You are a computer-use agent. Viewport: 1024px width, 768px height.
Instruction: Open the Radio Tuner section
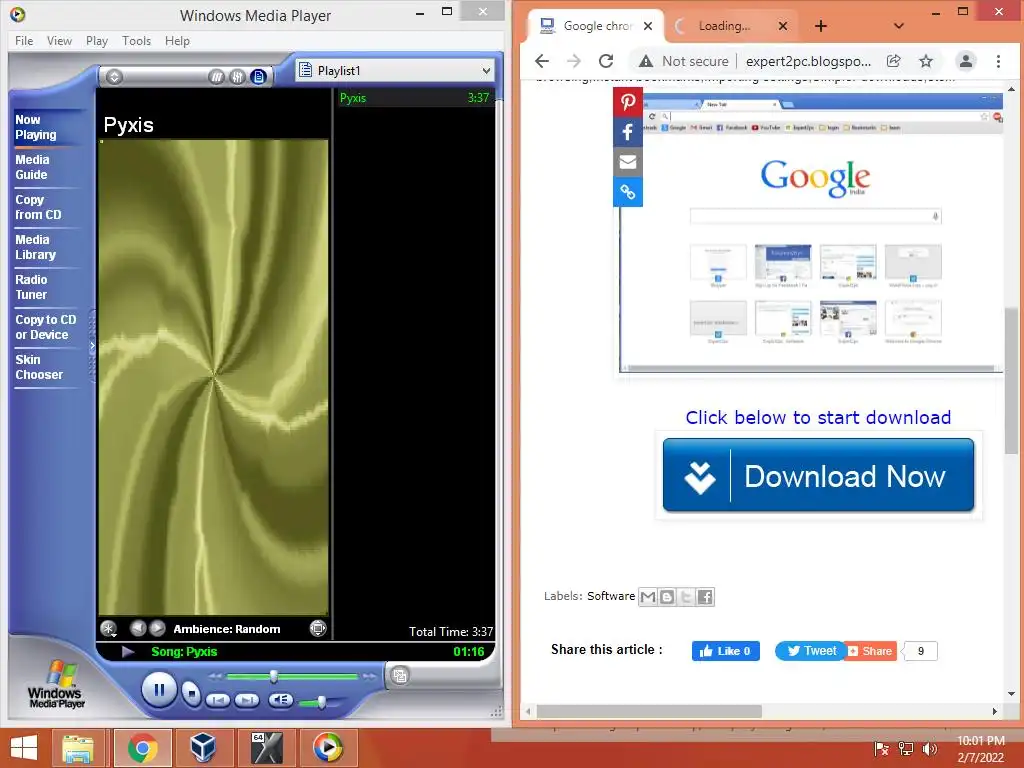[31, 287]
